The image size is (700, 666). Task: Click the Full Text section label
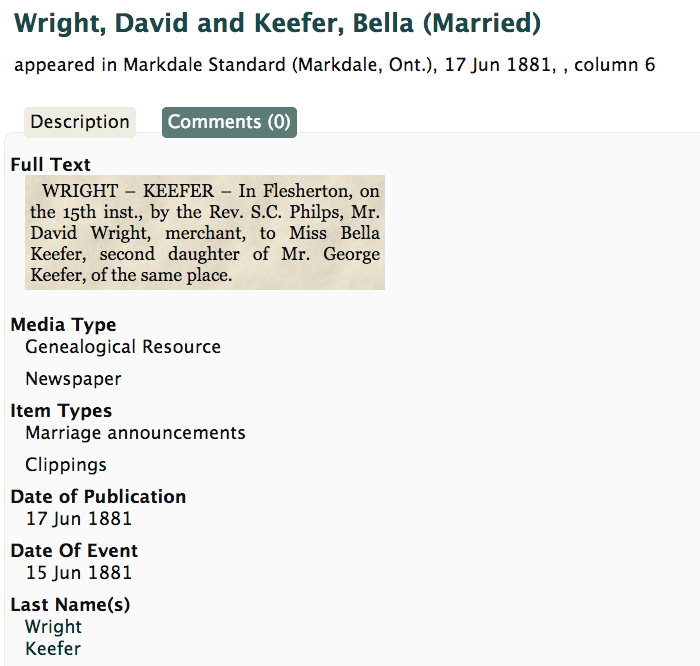(x=50, y=165)
